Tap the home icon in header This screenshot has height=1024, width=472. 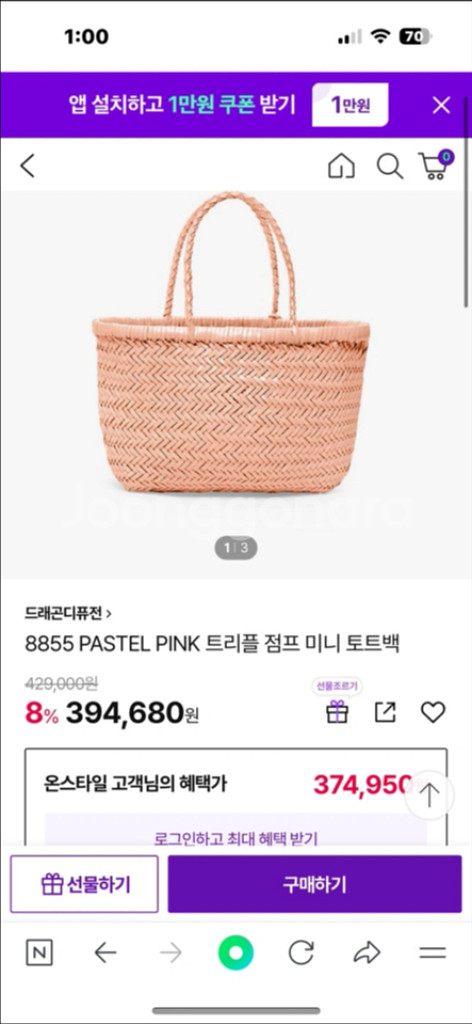click(x=341, y=166)
